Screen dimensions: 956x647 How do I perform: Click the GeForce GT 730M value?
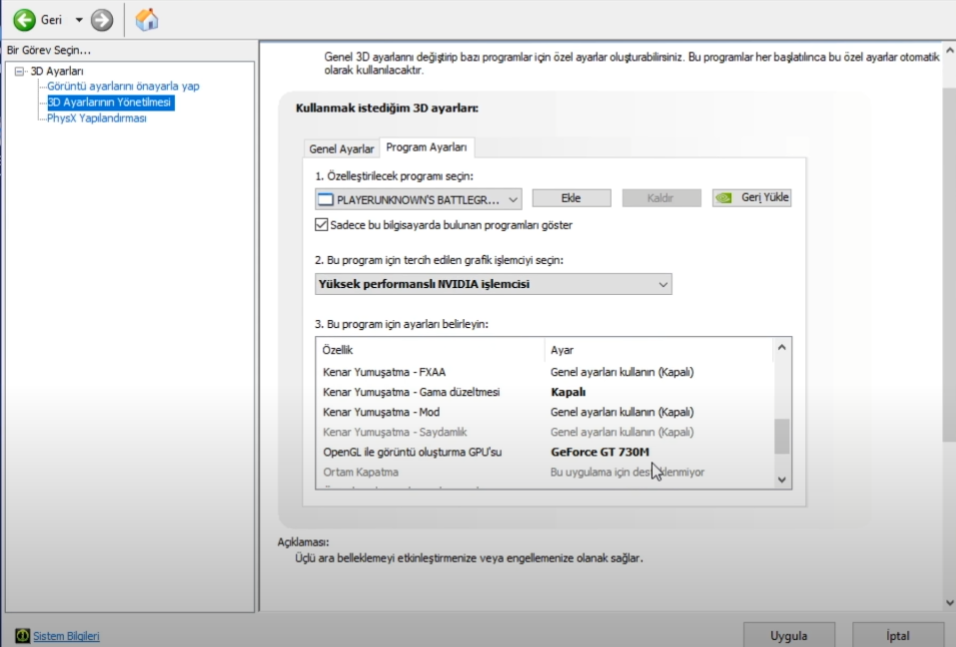pyautogui.click(x=600, y=452)
